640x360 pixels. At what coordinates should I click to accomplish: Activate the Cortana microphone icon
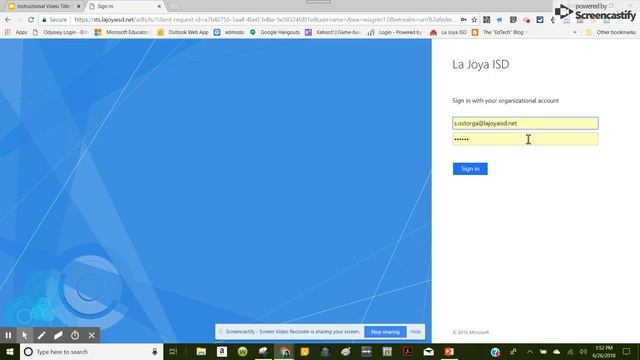(155, 351)
